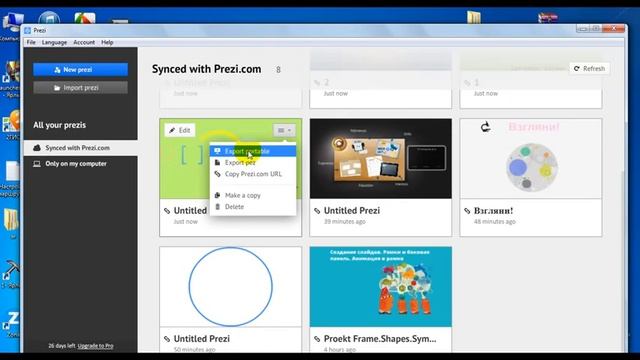Viewport: 640px width, 360px height.
Task: Click the pencil icon on Edit button
Action: [x=172, y=130]
